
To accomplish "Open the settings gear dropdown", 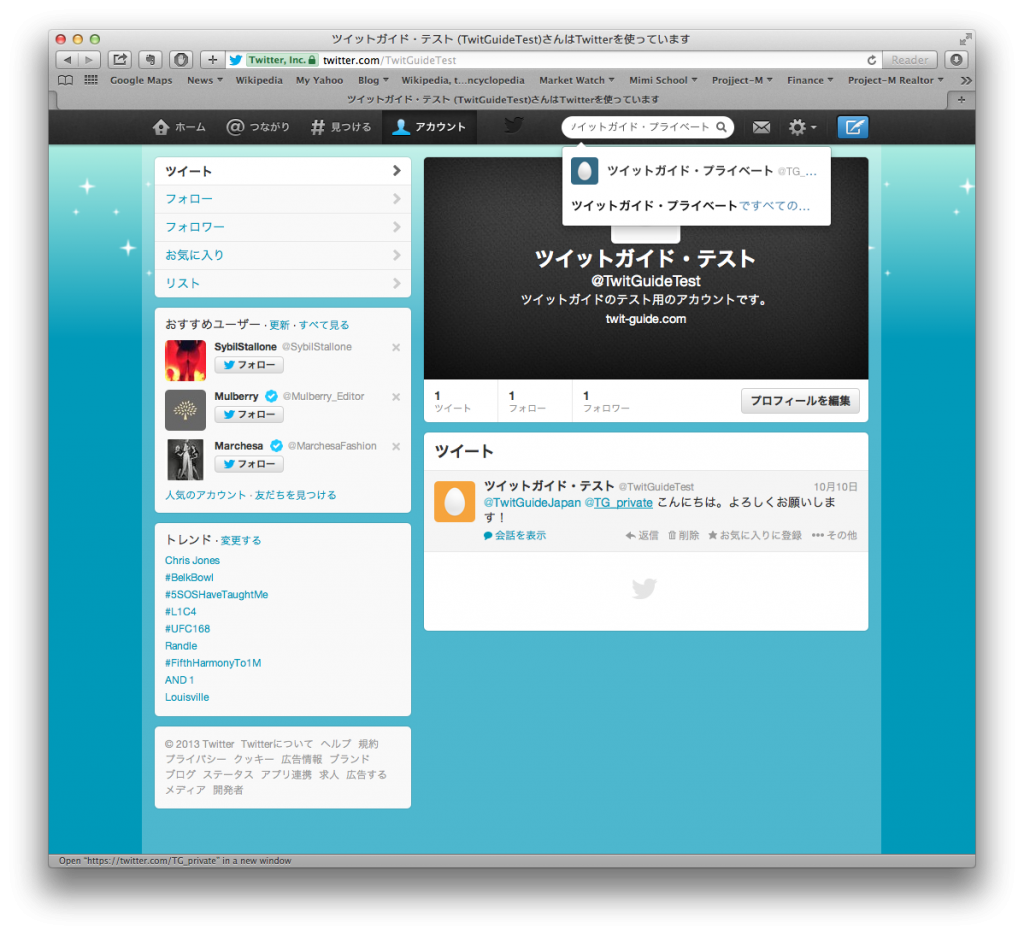I will click(802, 127).
